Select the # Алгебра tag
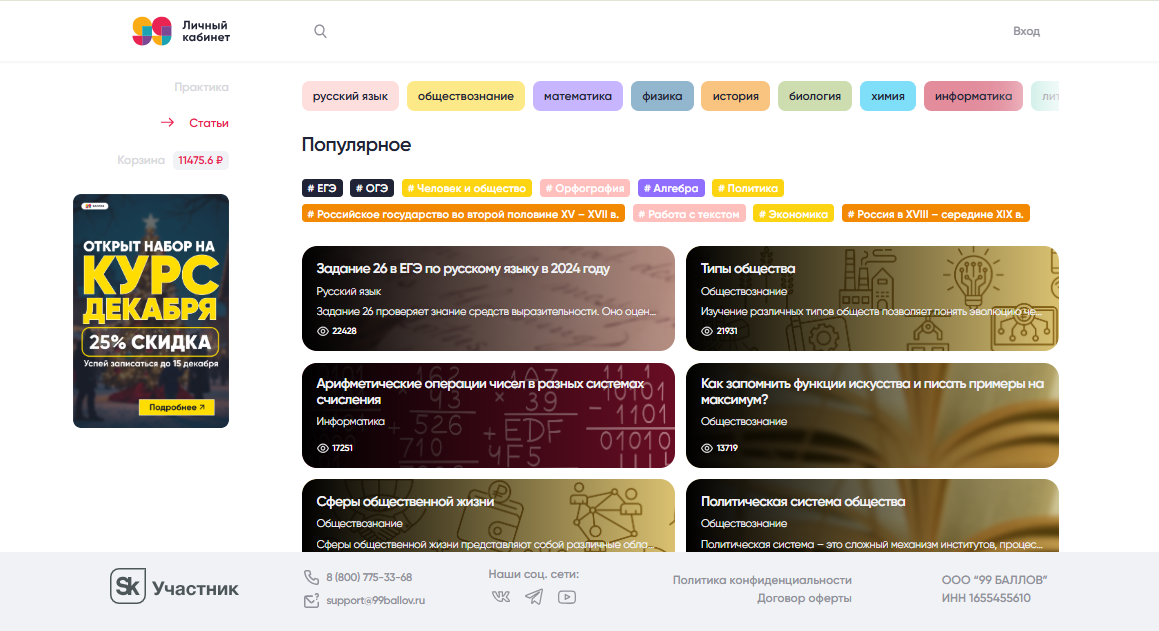The width and height of the screenshot is (1159, 631). pos(671,188)
